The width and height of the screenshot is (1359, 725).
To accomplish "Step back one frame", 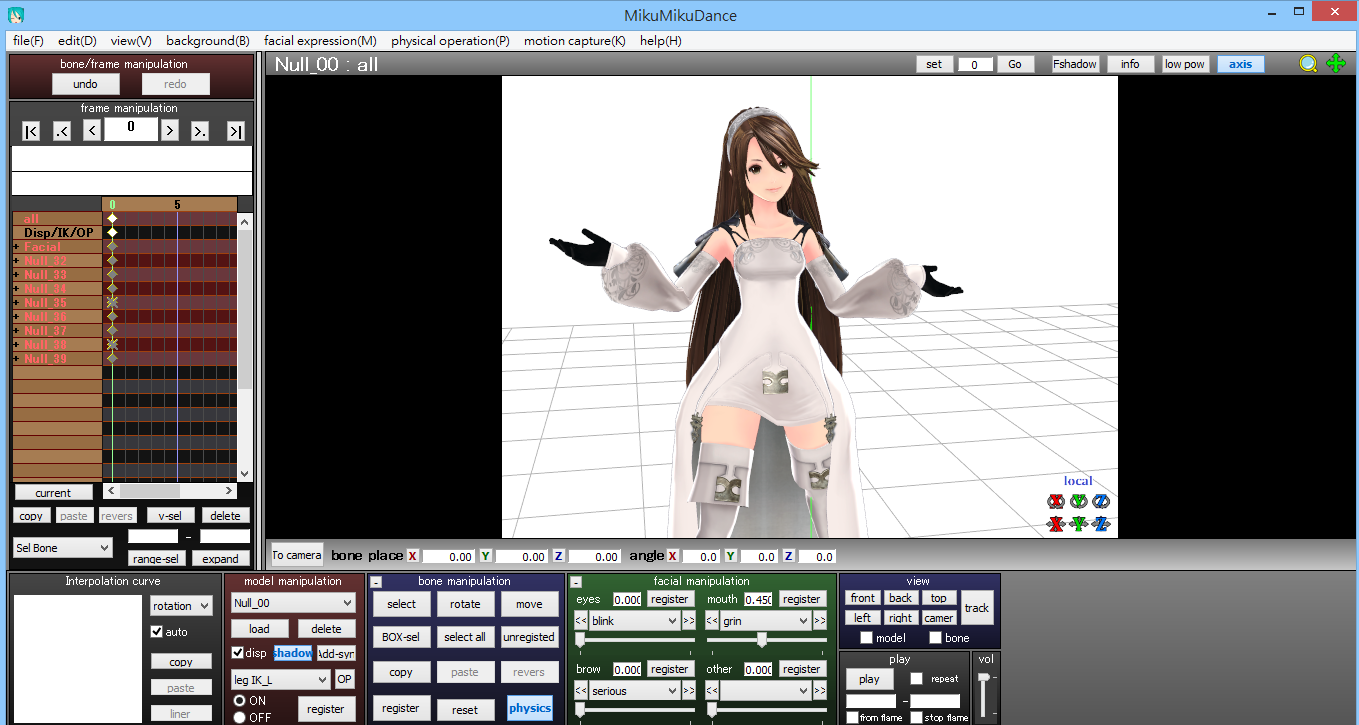I will (x=91, y=131).
